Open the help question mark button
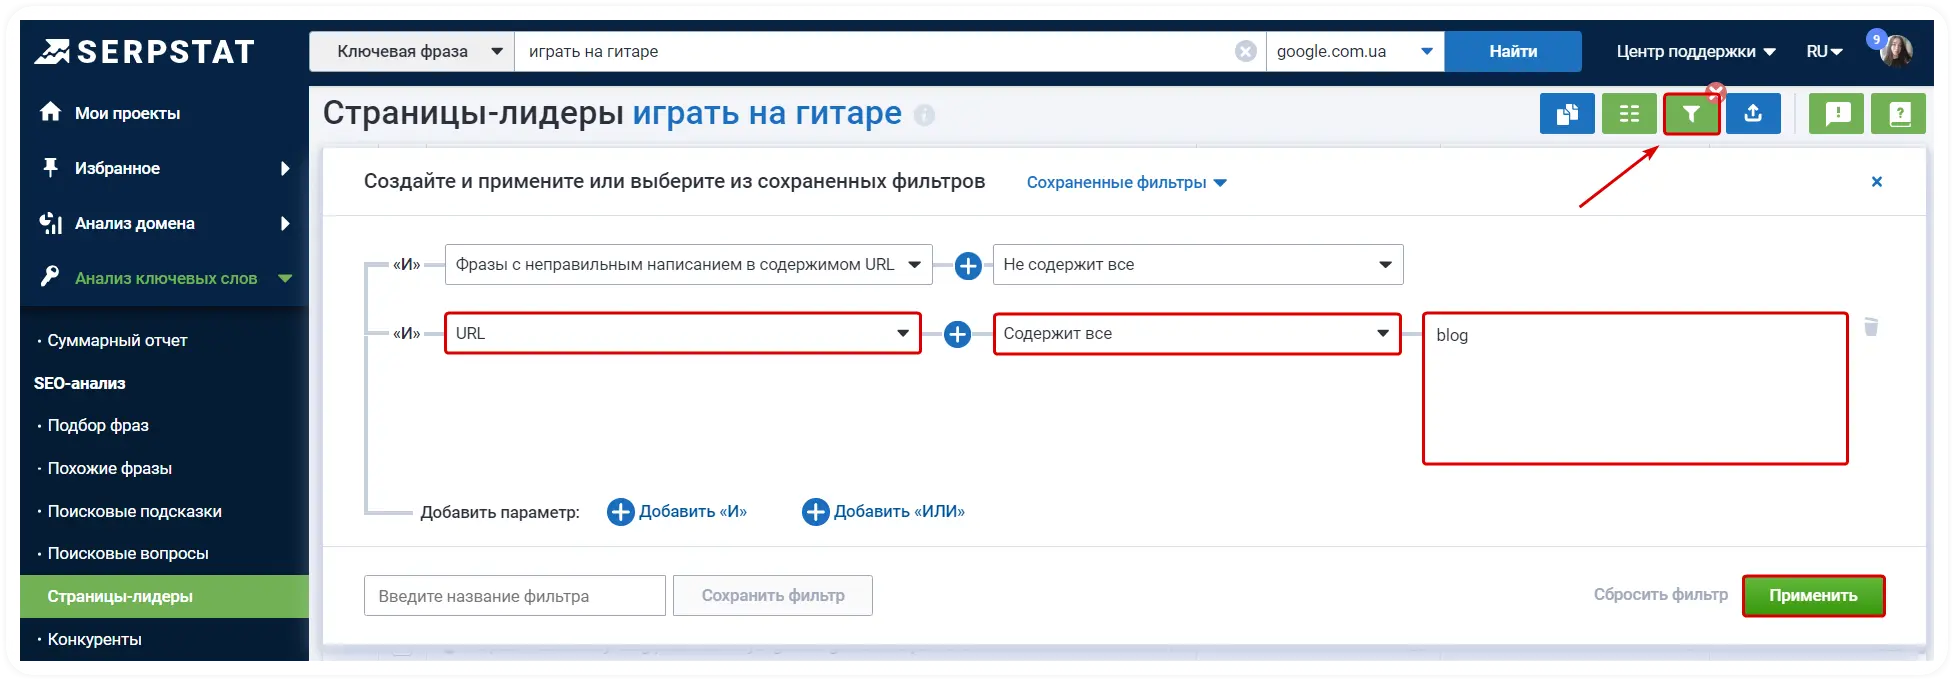Viewport: 1954px width, 681px height. [x=1899, y=114]
